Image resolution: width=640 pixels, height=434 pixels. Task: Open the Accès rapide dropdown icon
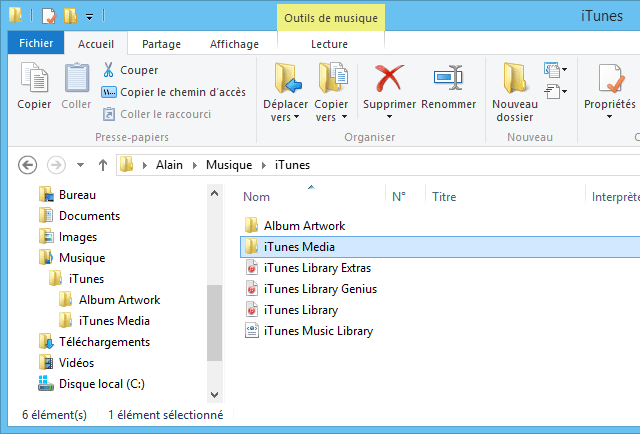point(556,91)
